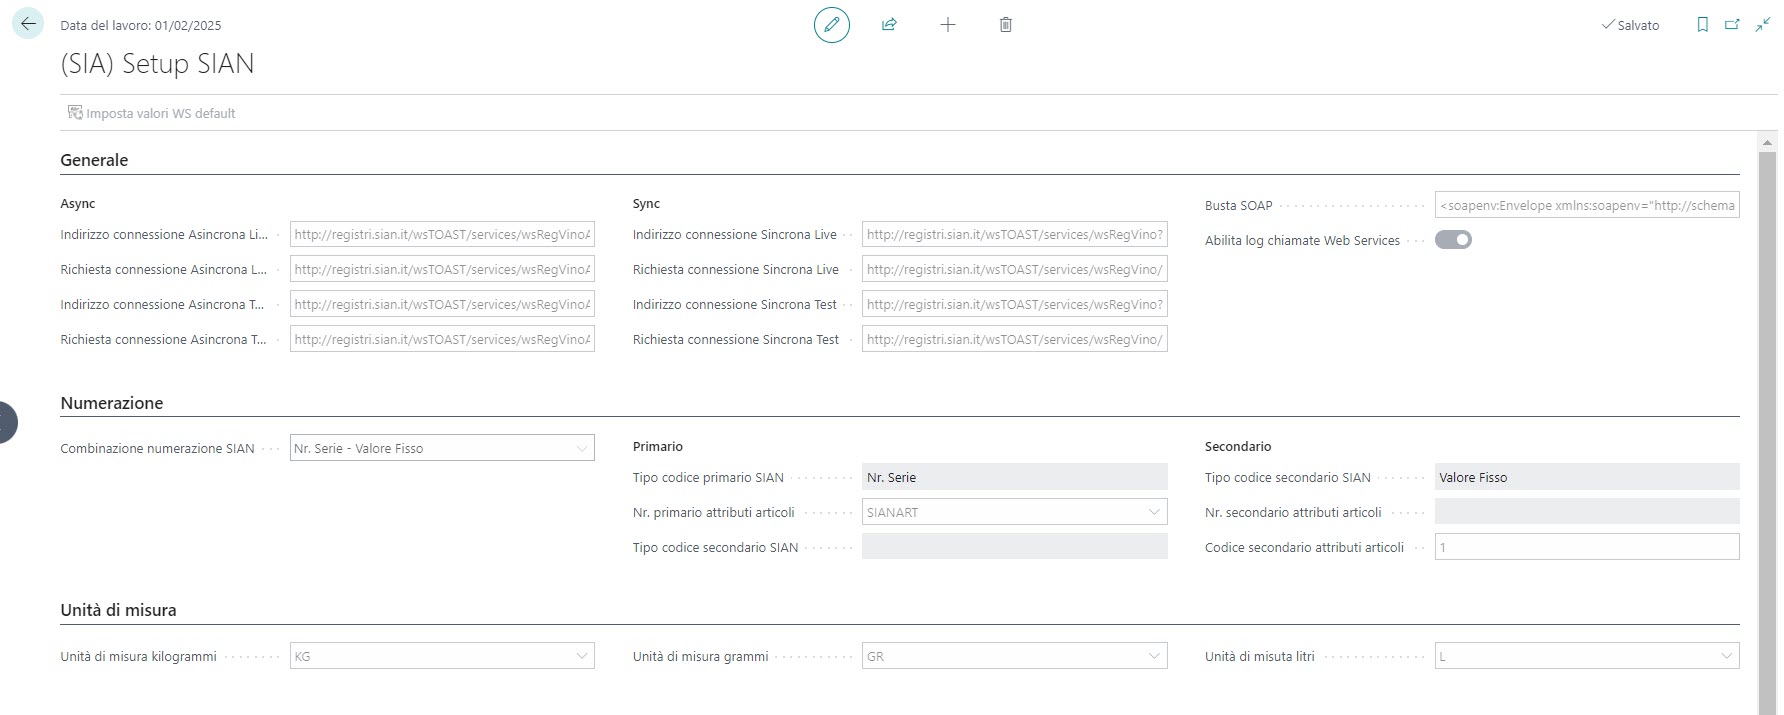The image size is (1784, 715).
Task: Click the trash delete icon
Action: click(1006, 25)
